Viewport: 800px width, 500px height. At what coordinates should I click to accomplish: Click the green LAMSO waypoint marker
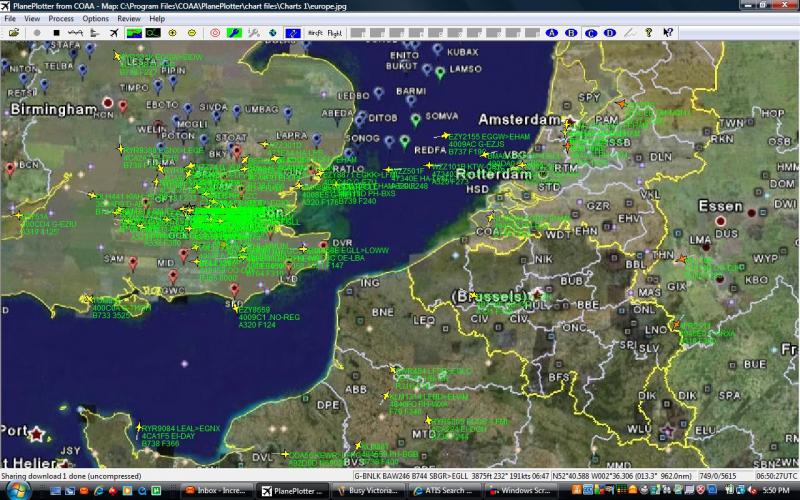[440, 72]
